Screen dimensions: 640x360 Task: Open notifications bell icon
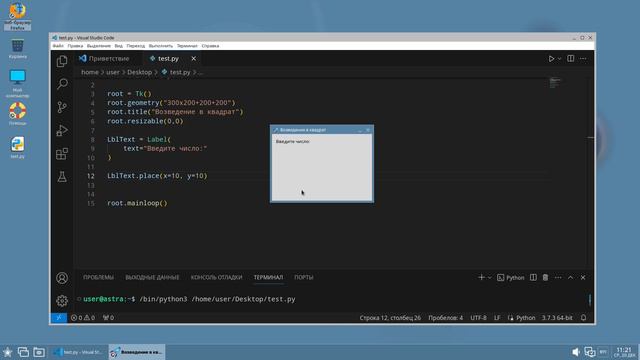[x=584, y=318]
